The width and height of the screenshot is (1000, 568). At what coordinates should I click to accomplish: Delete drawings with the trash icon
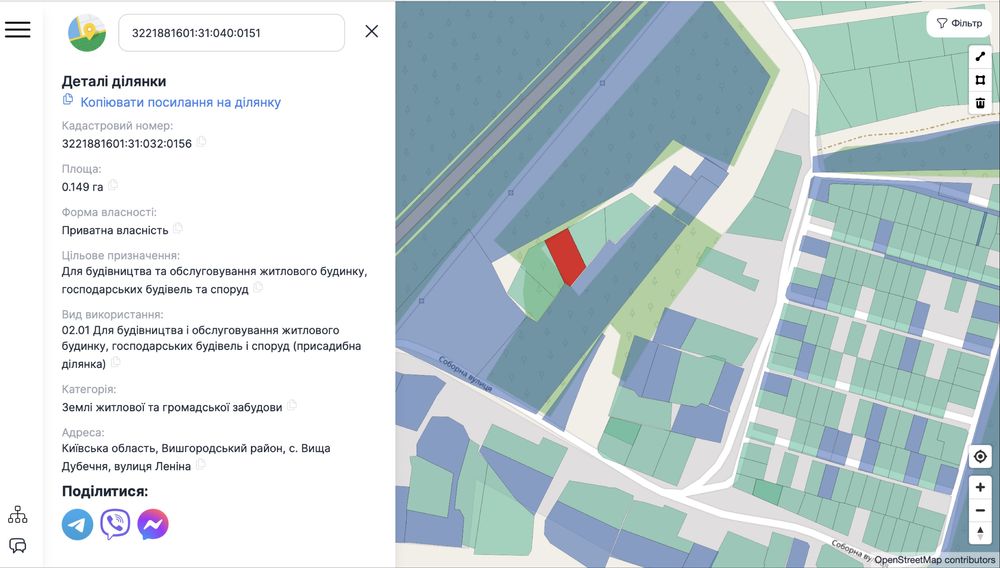point(980,103)
